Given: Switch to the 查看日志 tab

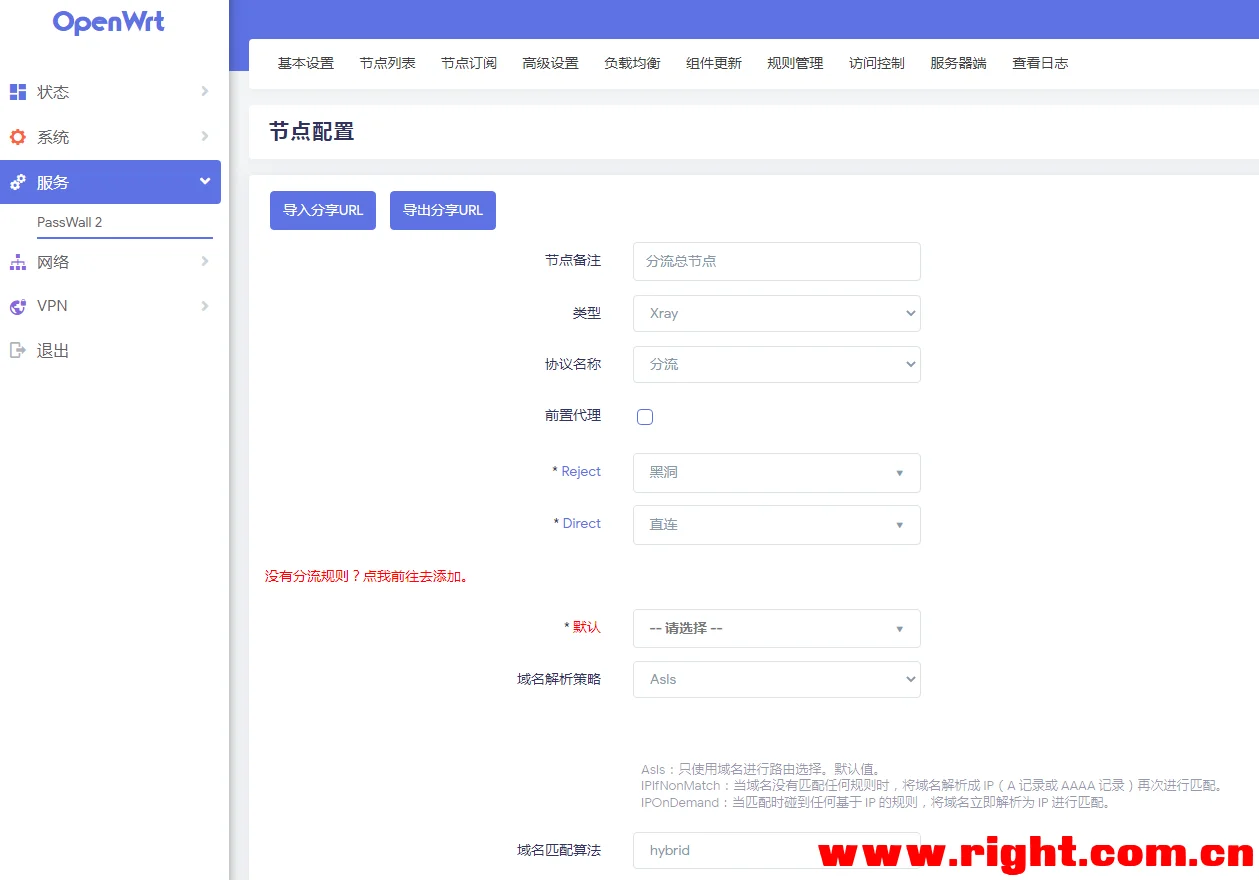Looking at the screenshot, I should [1040, 62].
